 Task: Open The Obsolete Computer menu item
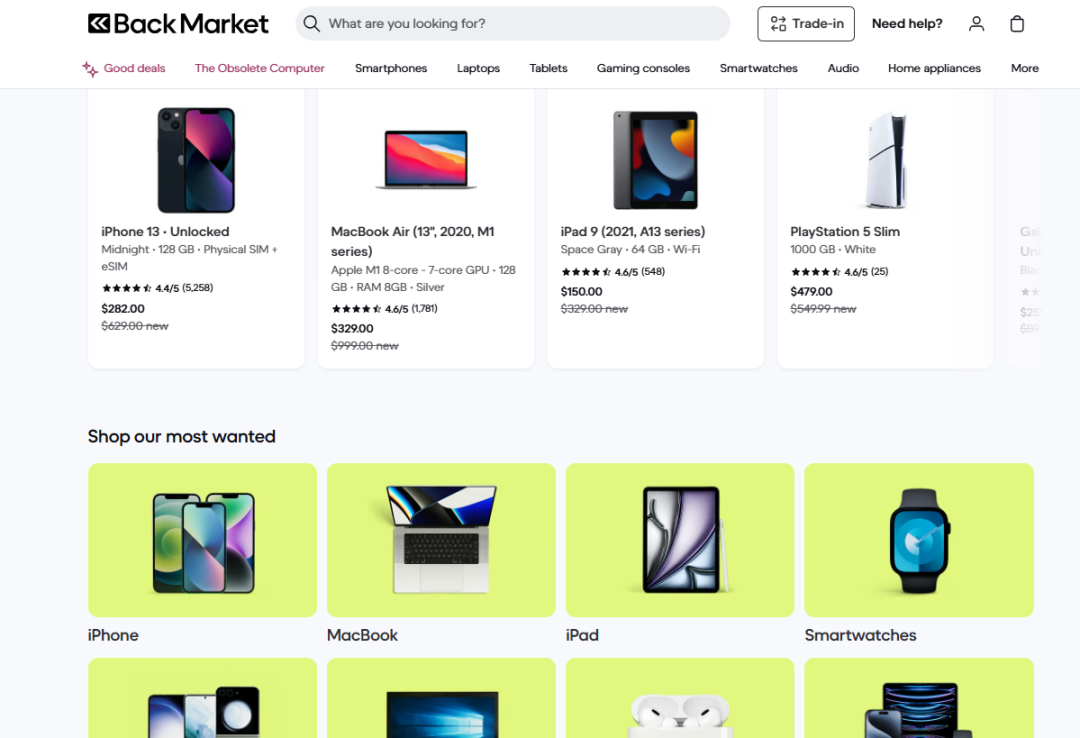point(260,69)
